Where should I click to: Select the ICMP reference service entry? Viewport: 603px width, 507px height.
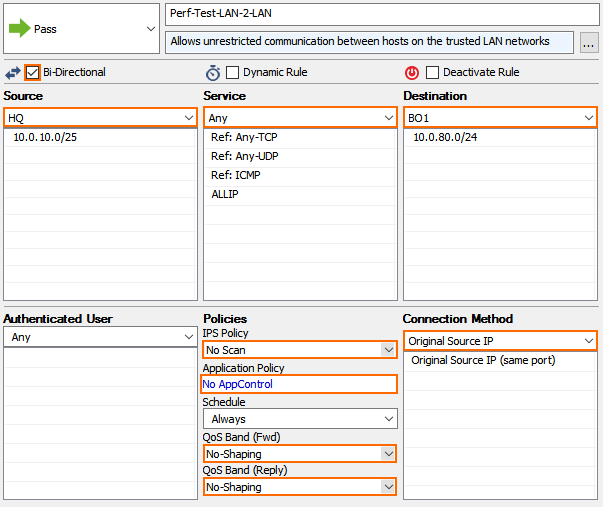click(x=235, y=175)
